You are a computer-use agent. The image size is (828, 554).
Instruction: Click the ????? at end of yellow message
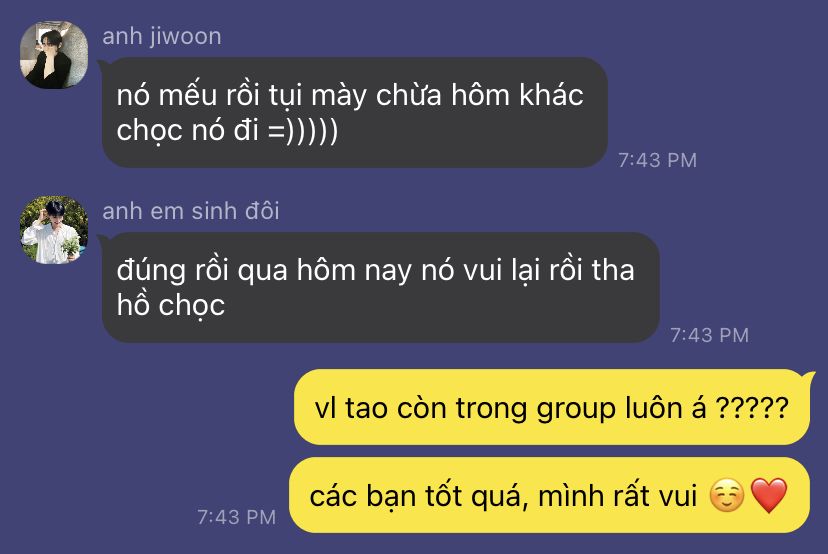pyautogui.click(x=752, y=408)
